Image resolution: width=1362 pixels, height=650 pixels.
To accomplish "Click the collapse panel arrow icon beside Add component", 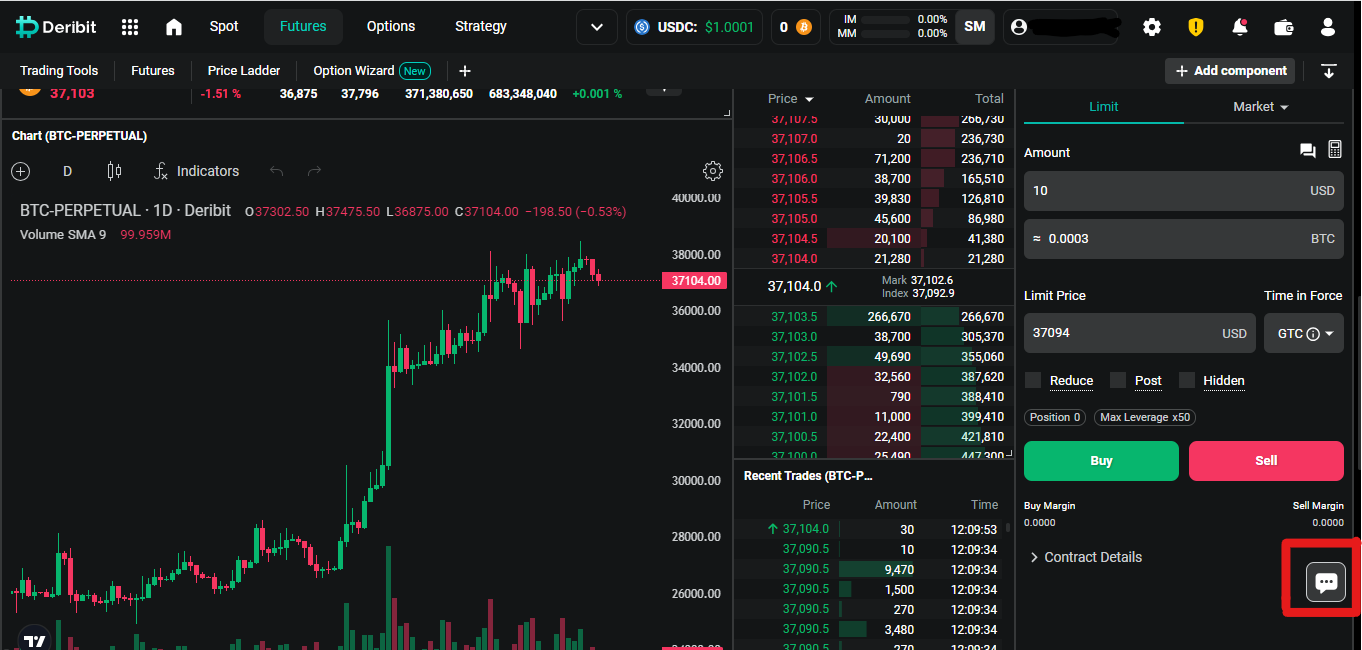I will click(1329, 71).
